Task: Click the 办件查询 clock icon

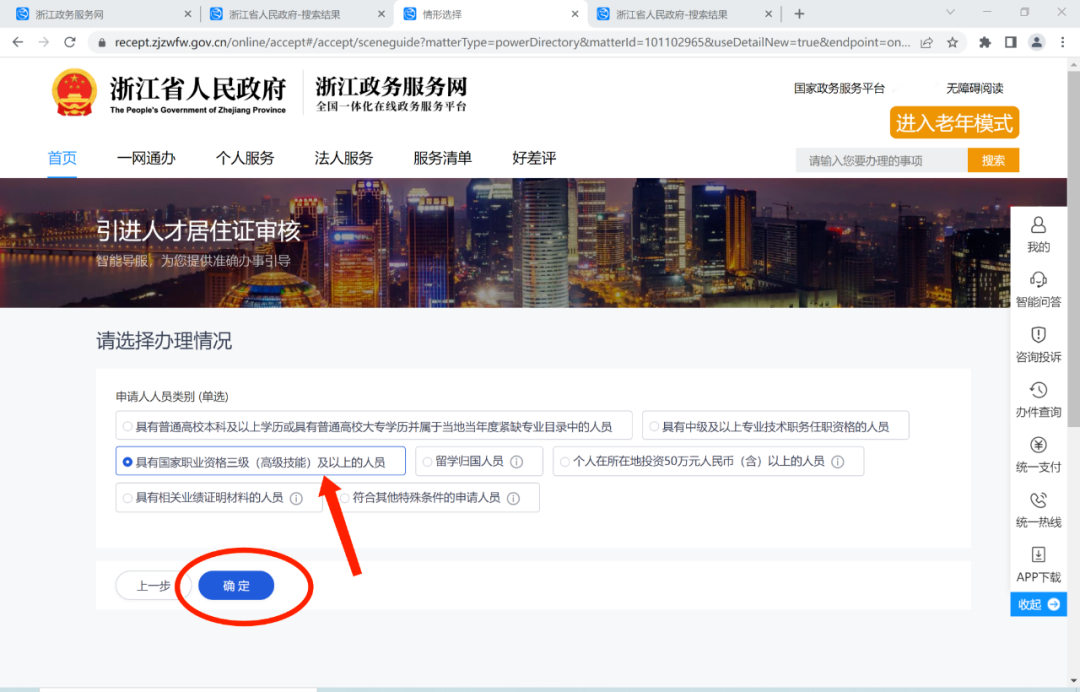Action: point(1038,390)
